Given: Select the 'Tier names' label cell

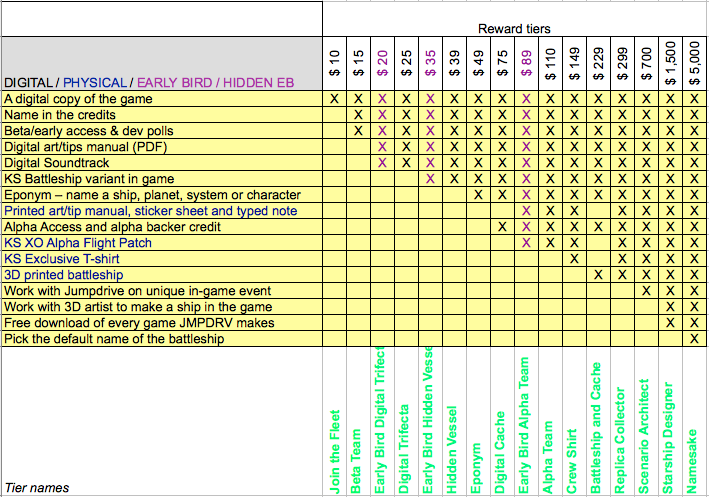Looking at the screenshot, I should (x=37, y=488).
